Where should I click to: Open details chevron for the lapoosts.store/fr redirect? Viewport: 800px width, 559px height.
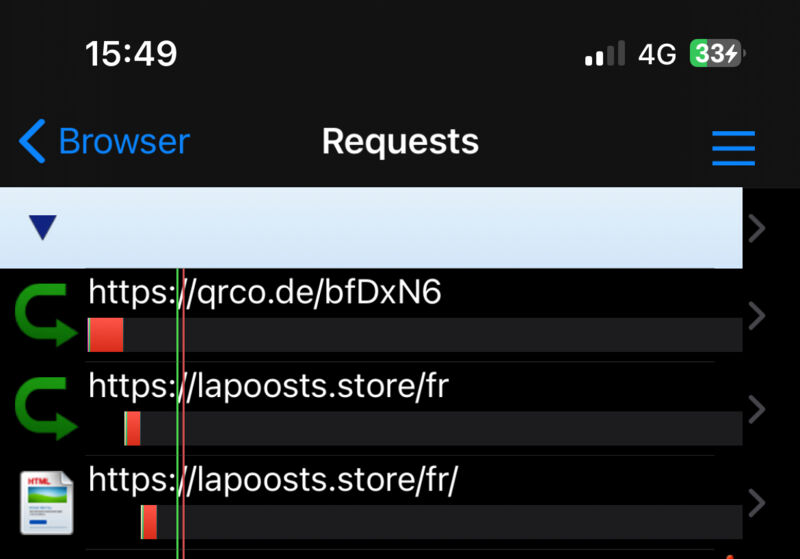(757, 409)
